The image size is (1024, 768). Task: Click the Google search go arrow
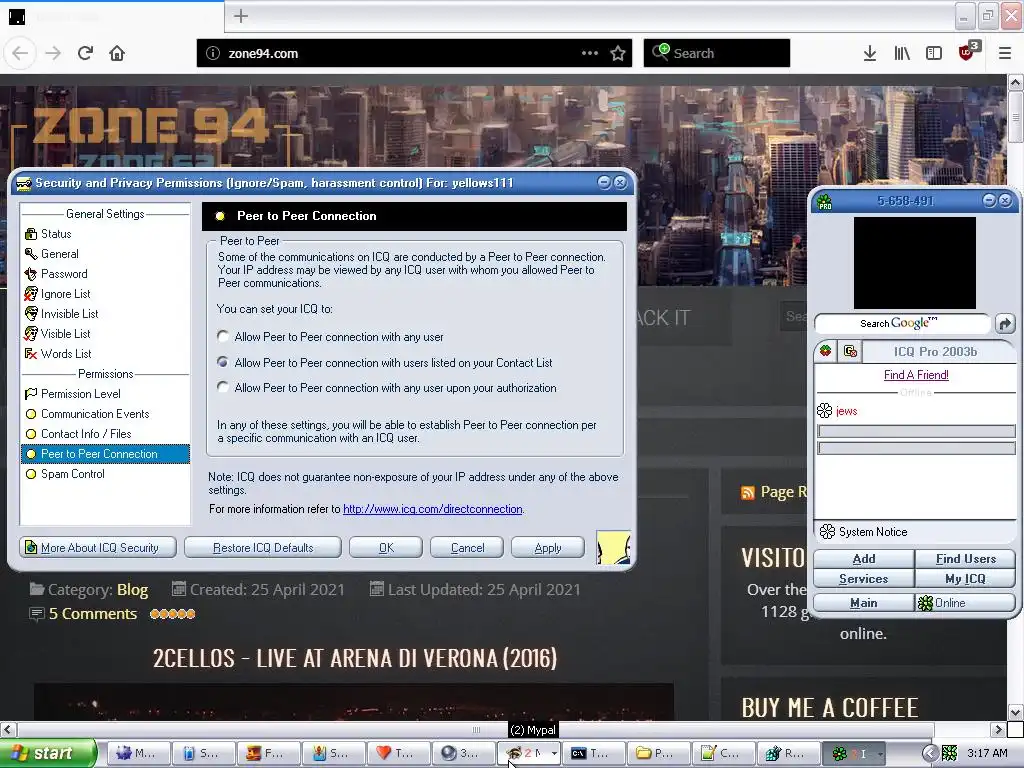pos(1004,324)
